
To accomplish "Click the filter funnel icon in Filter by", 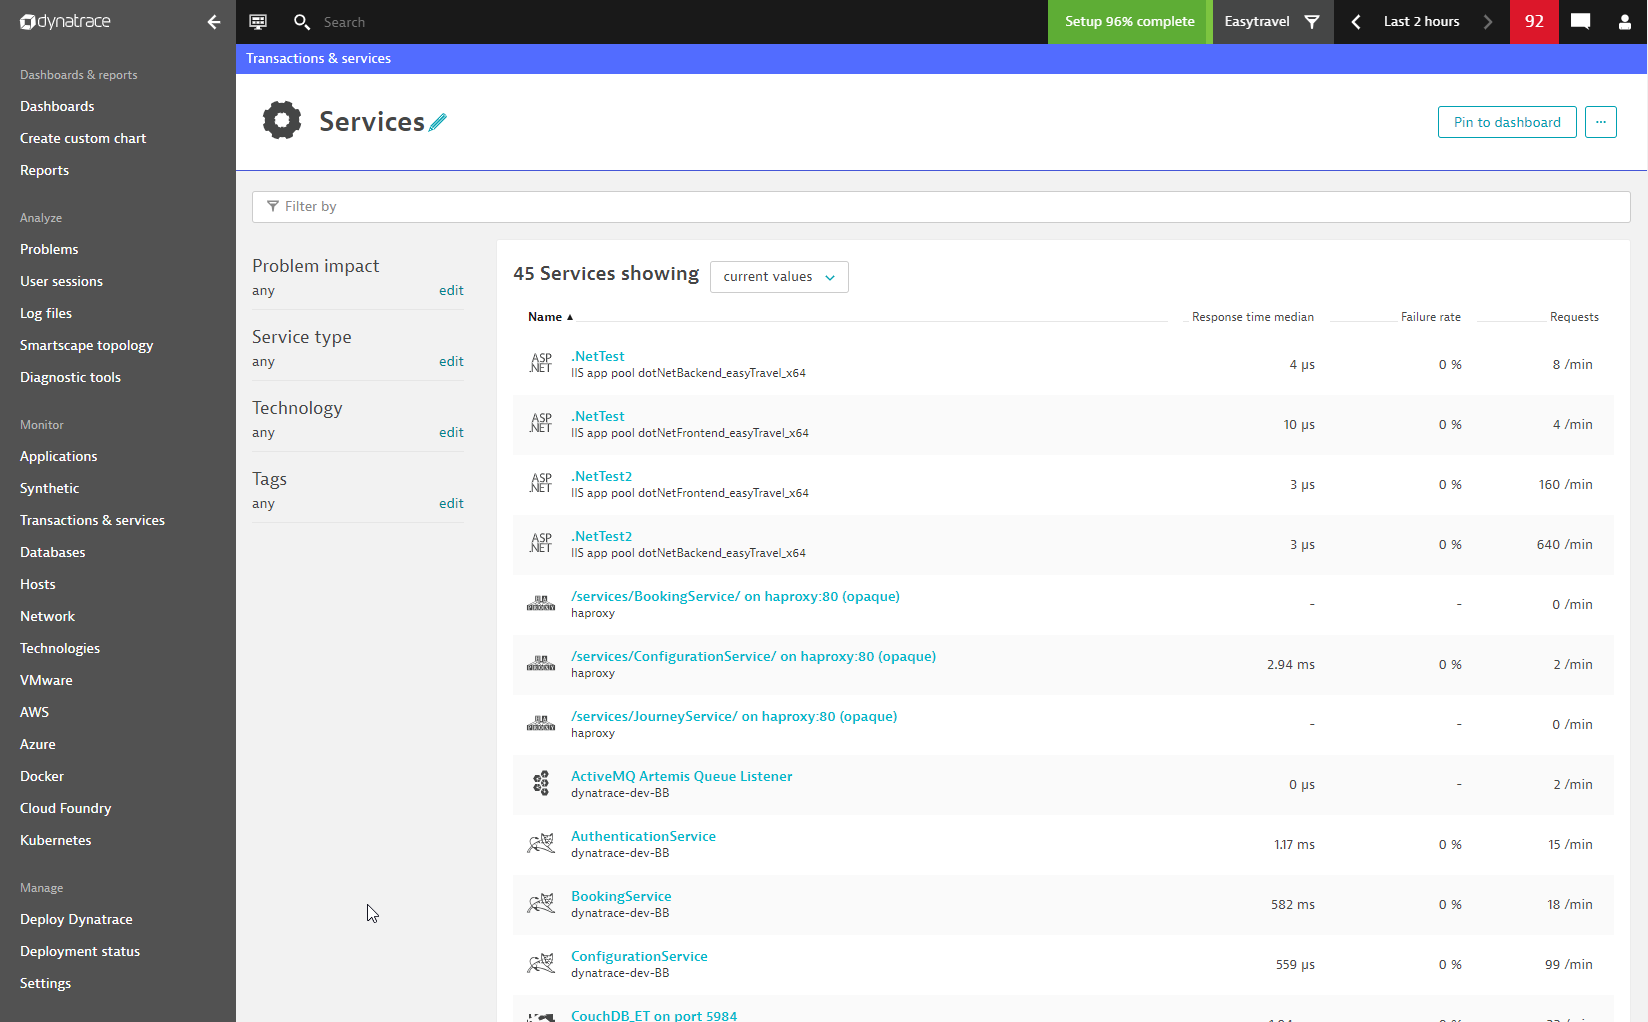I will [272, 206].
